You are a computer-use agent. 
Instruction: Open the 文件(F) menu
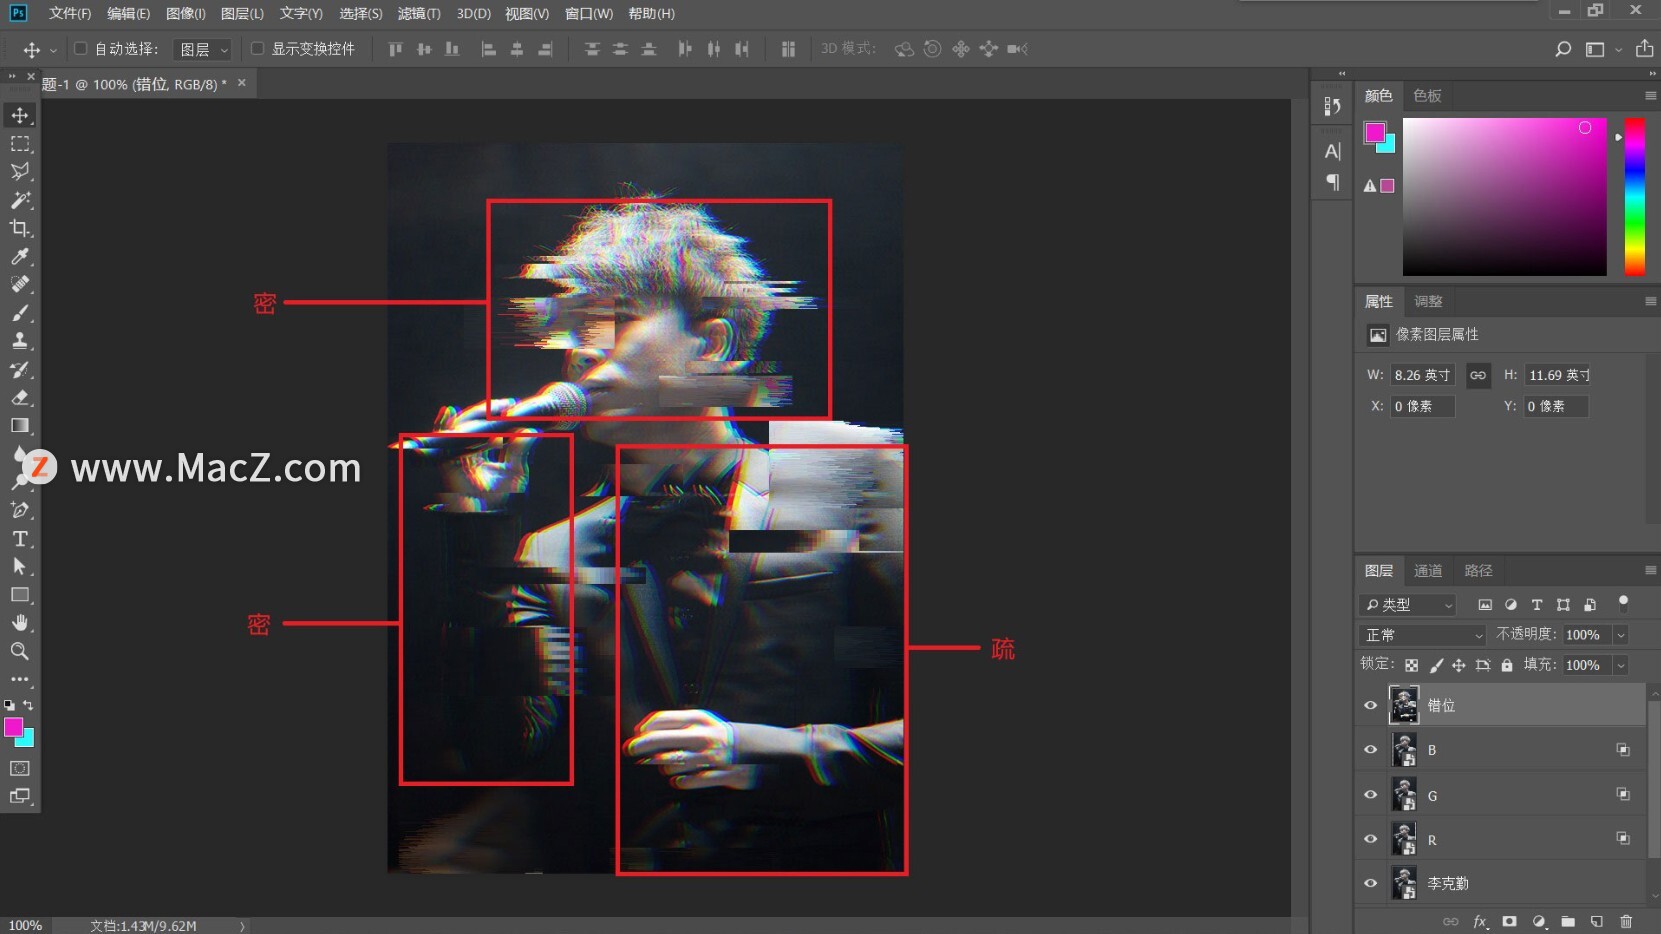(70, 13)
